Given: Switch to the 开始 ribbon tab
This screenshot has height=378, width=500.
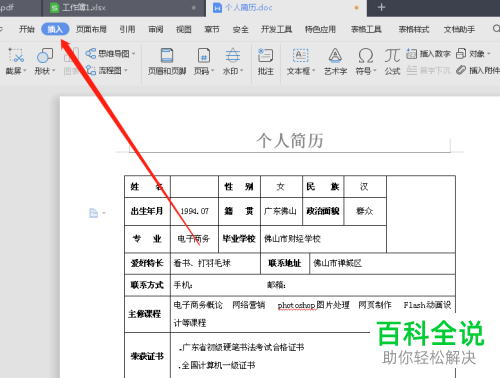Looking at the screenshot, I should click(27, 29).
